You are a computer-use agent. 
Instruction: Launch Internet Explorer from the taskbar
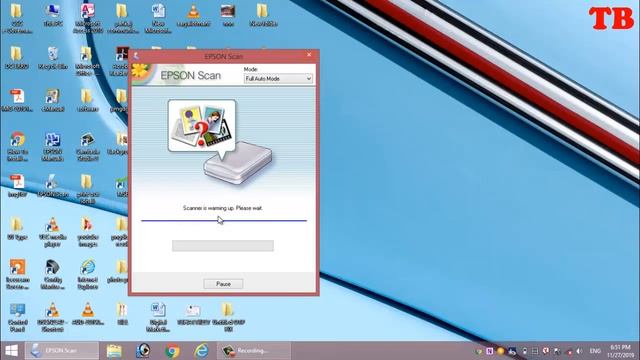[x=201, y=351]
